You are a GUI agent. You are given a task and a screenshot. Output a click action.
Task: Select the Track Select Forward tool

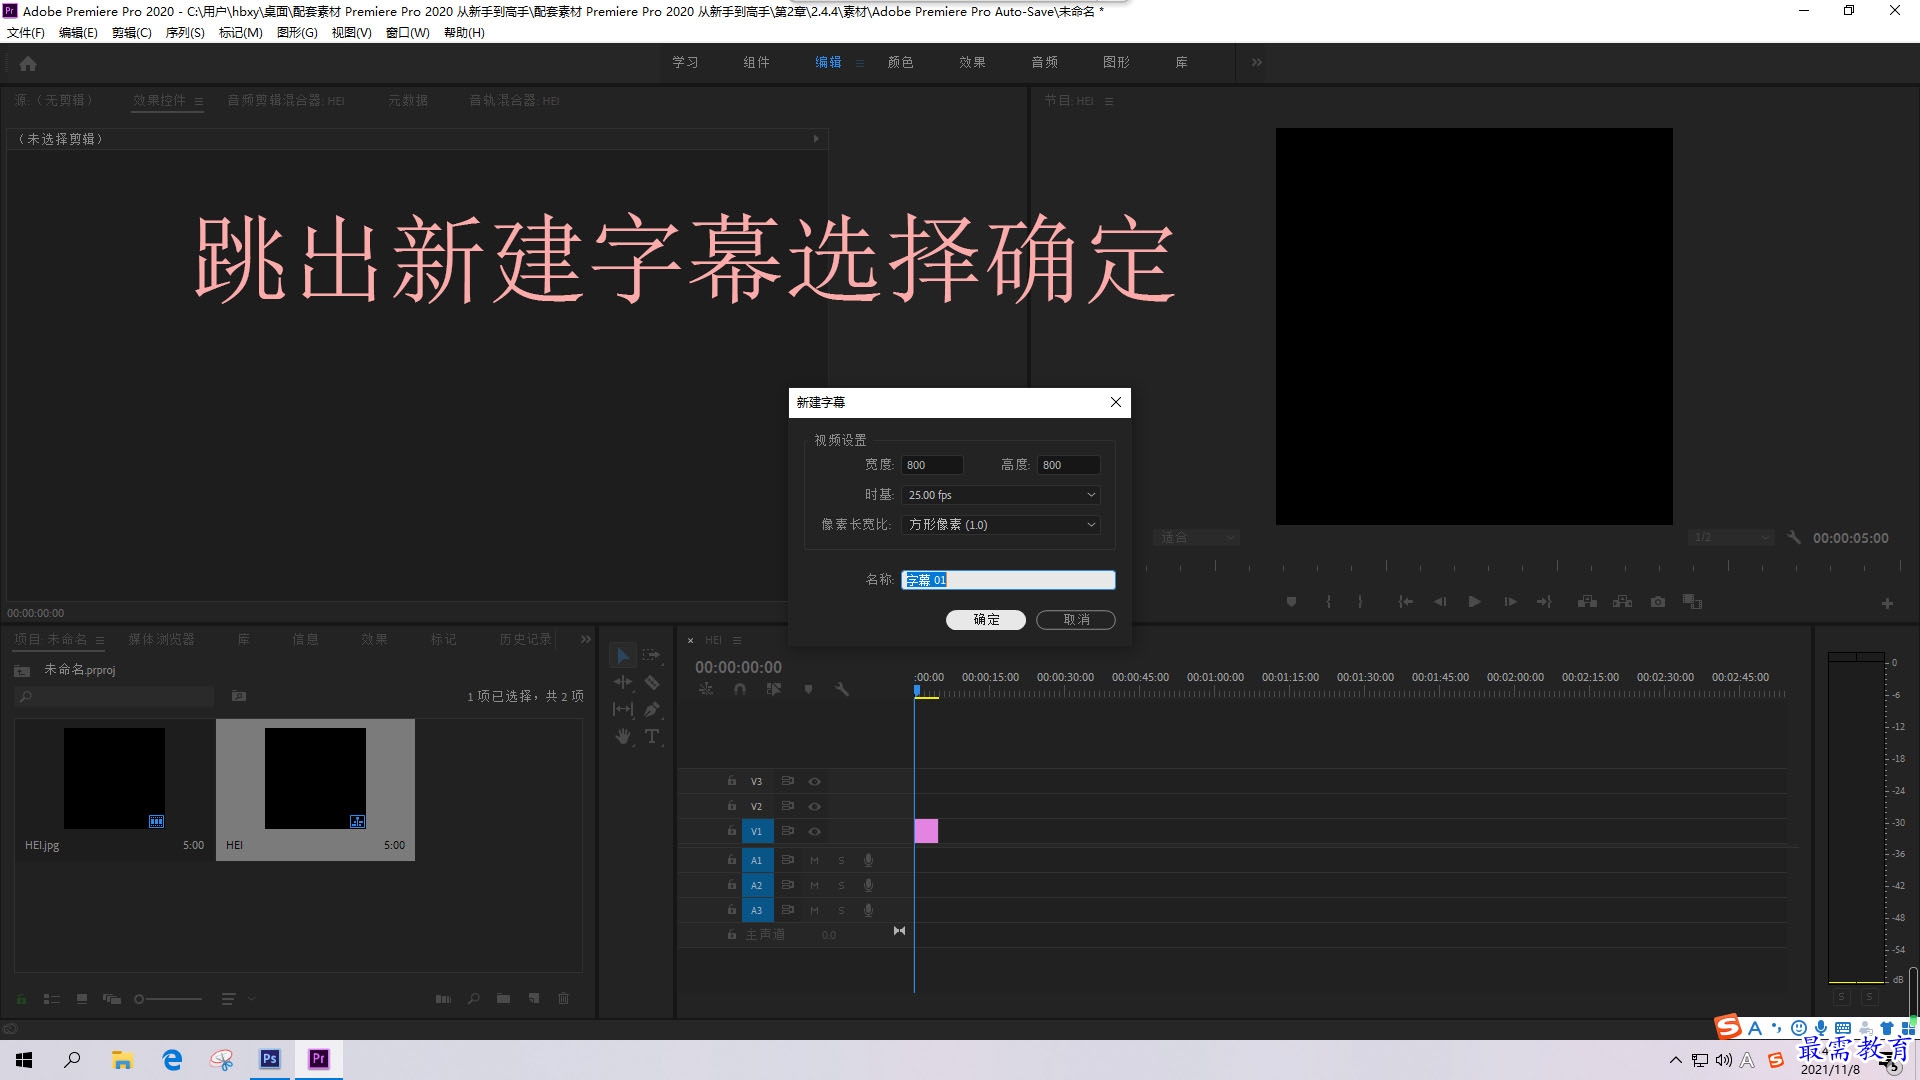652,655
